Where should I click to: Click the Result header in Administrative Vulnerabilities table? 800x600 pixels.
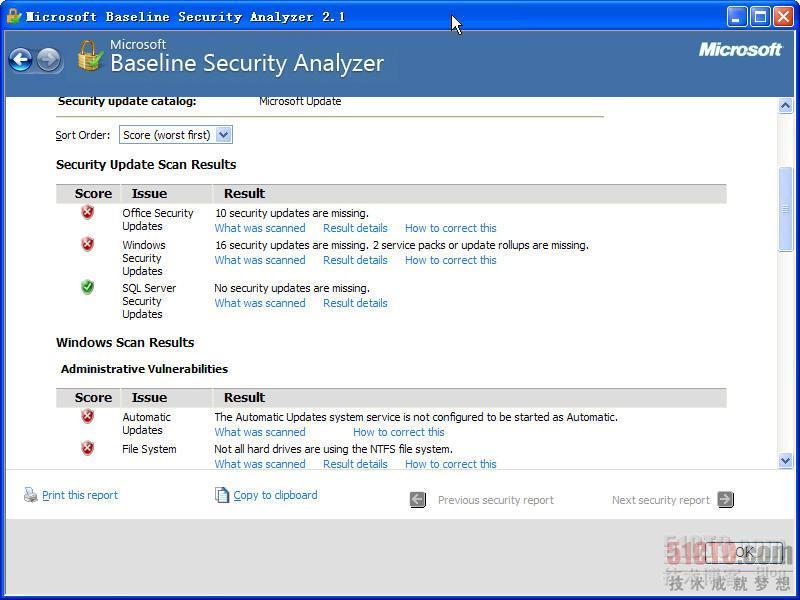[x=244, y=397]
